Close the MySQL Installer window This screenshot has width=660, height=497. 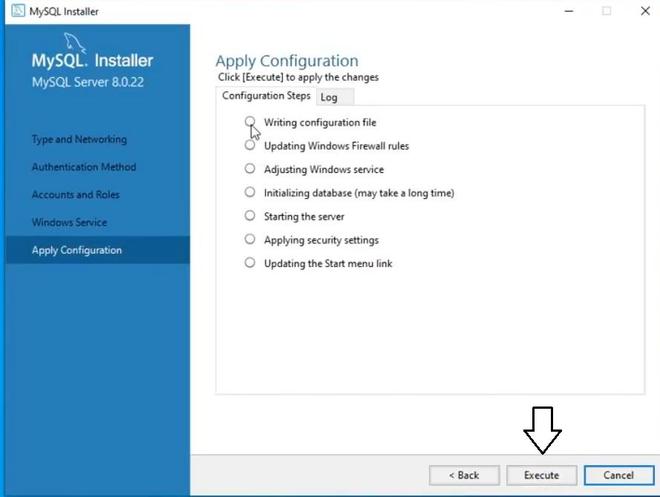645,11
